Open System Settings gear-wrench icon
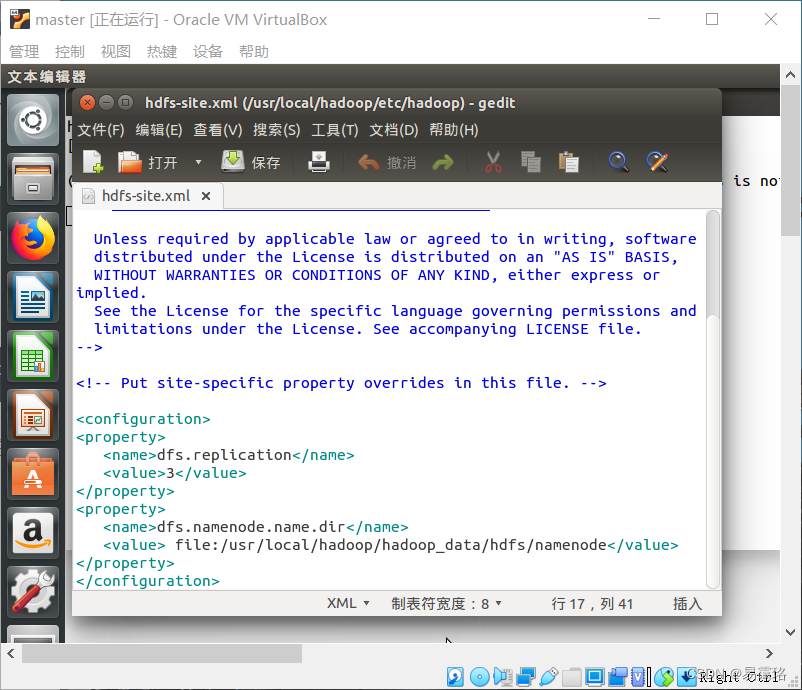Viewport: 802px width, 690px height. click(x=33, y=592)
